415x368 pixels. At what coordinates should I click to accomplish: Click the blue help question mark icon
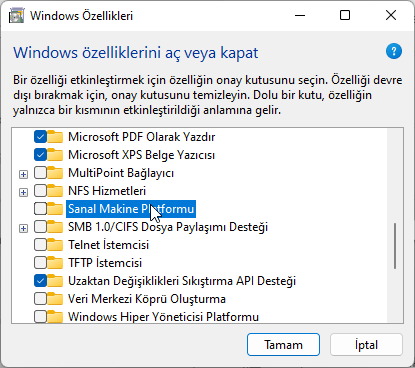tap(394, 51)
